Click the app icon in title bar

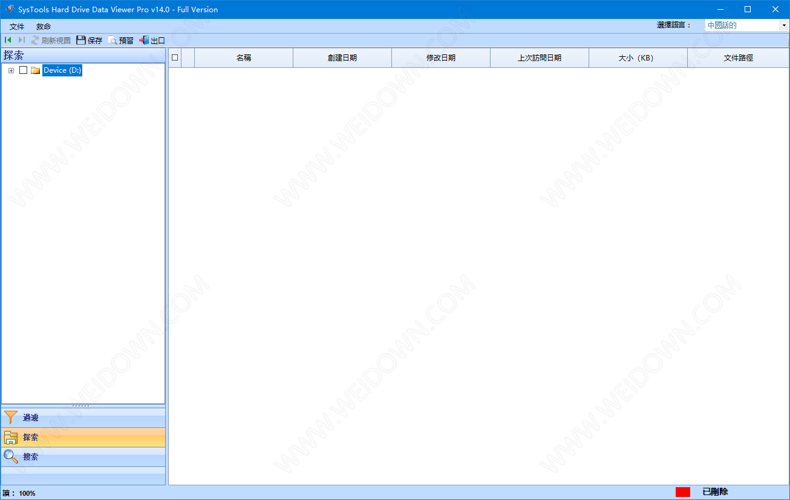[x=10, y=9]
